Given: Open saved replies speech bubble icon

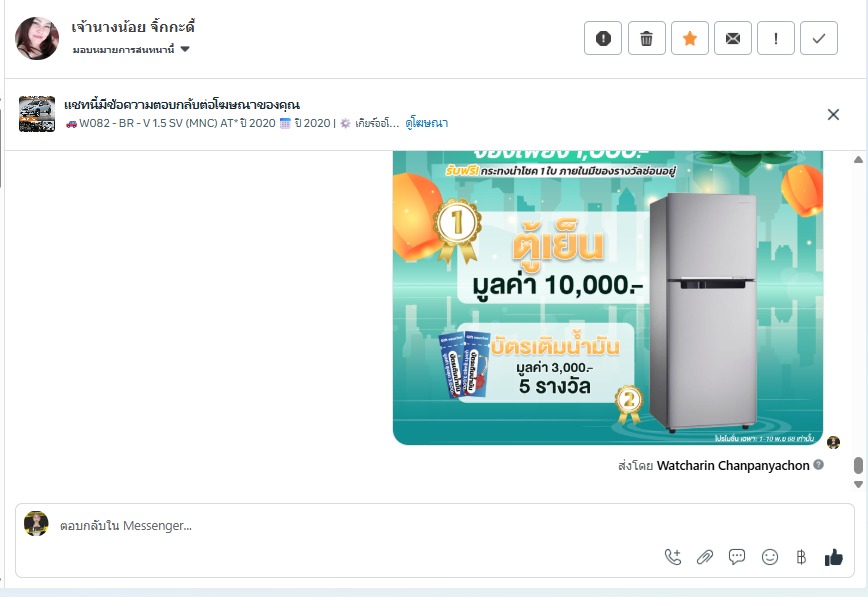Looking at the screenshot, I should pyautogui.click(x=737, y=557).
